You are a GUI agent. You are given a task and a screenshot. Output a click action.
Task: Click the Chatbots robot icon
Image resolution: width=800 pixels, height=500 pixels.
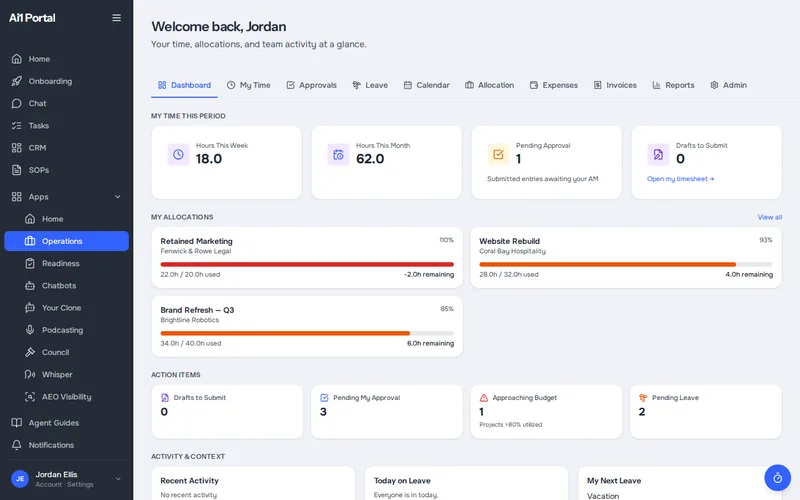coord(30,286)
